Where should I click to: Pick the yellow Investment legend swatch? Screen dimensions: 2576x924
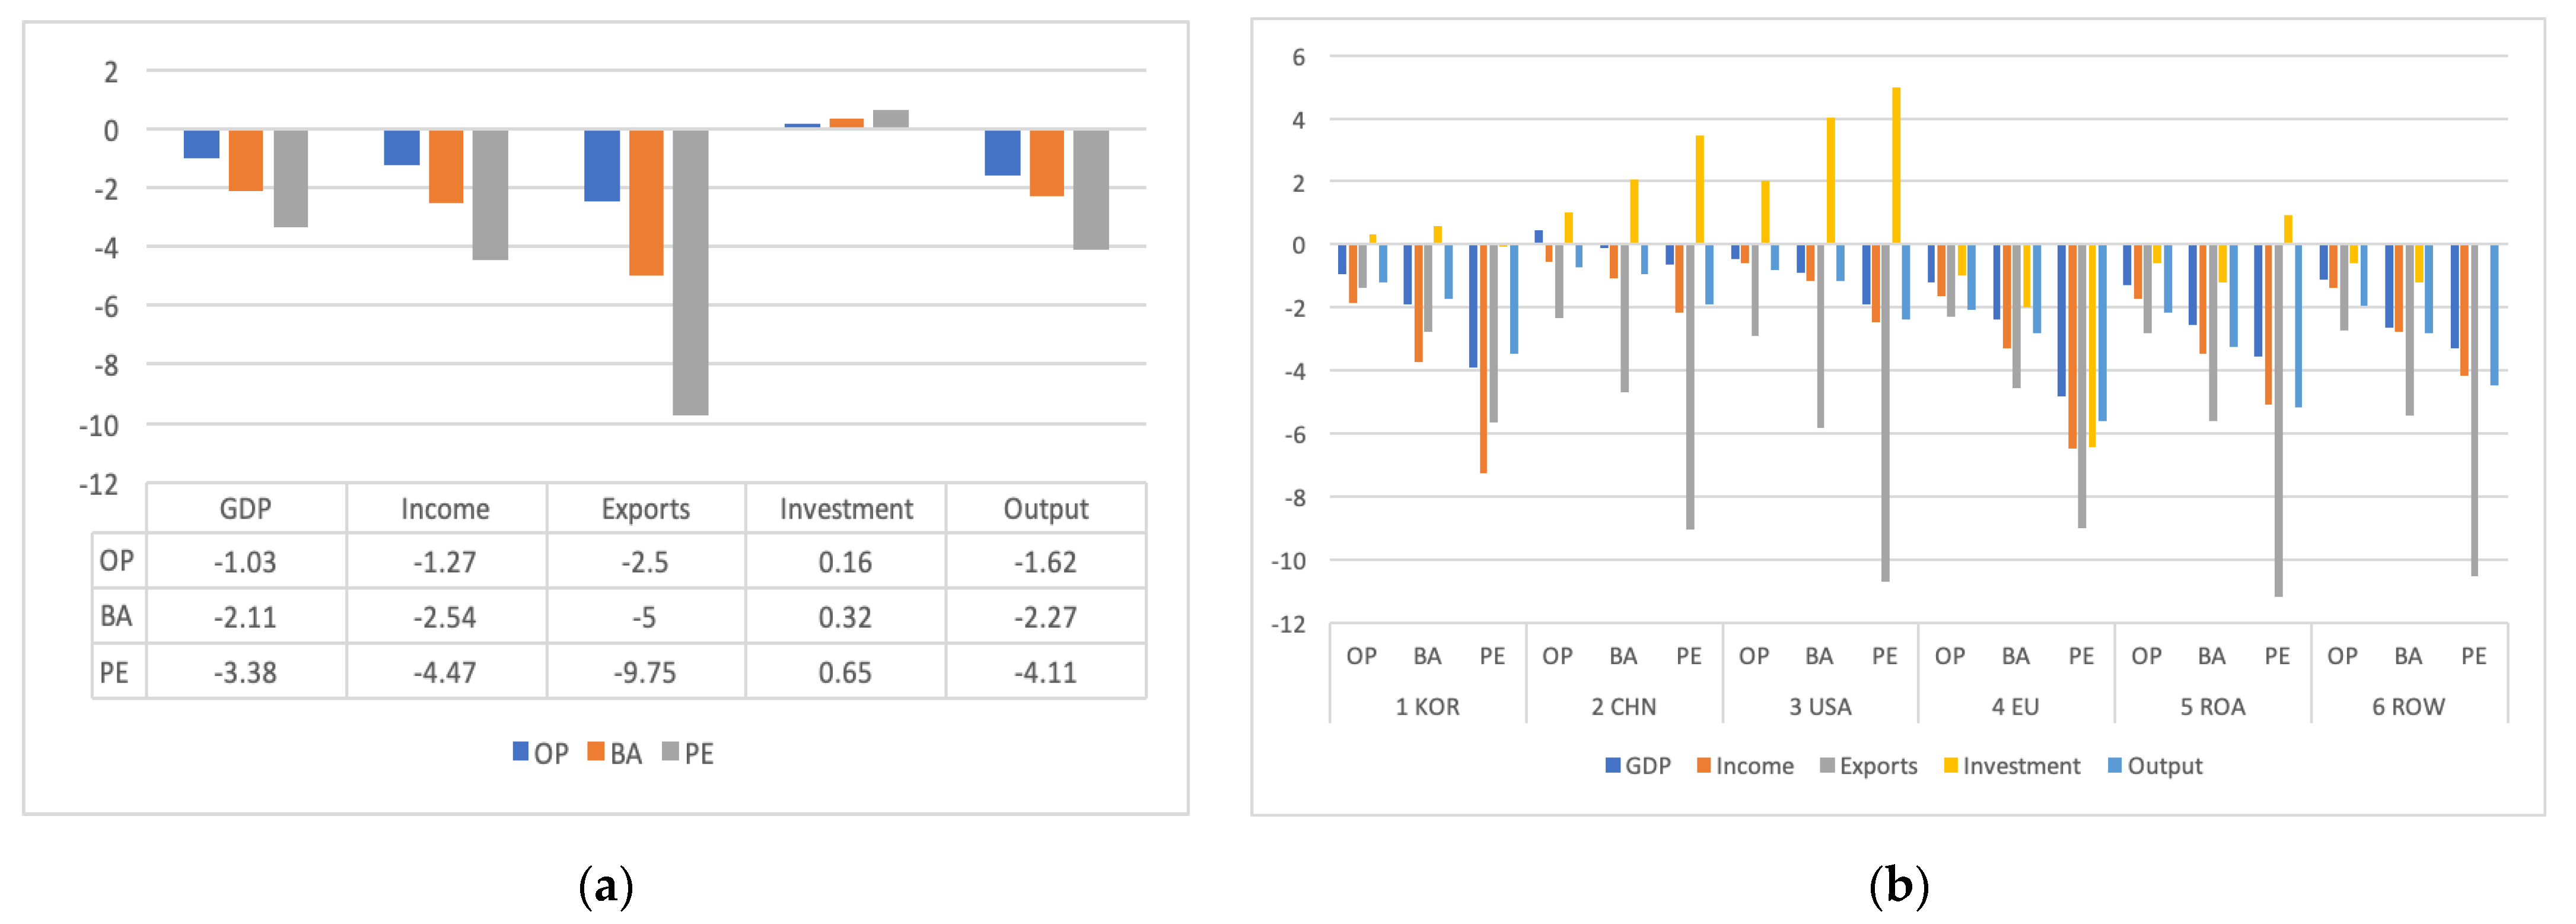(x=1950, y=765)
